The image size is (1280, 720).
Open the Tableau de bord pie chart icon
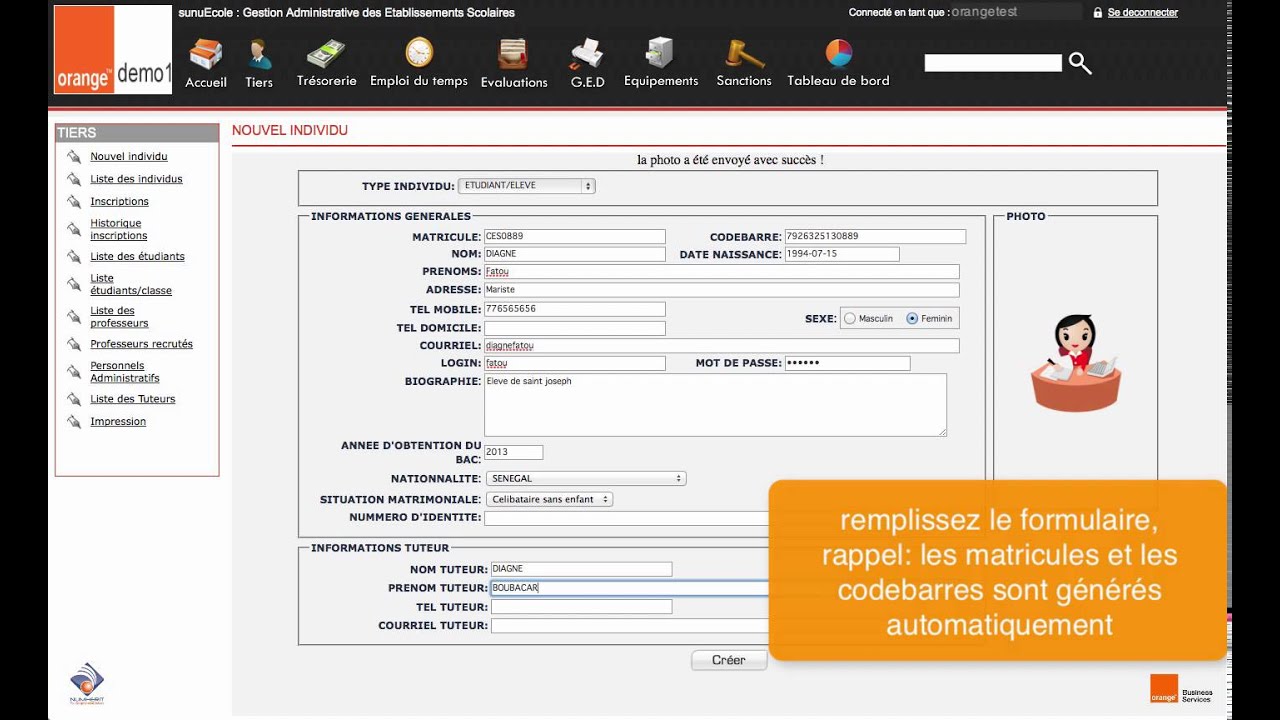[x=838, y=52]
